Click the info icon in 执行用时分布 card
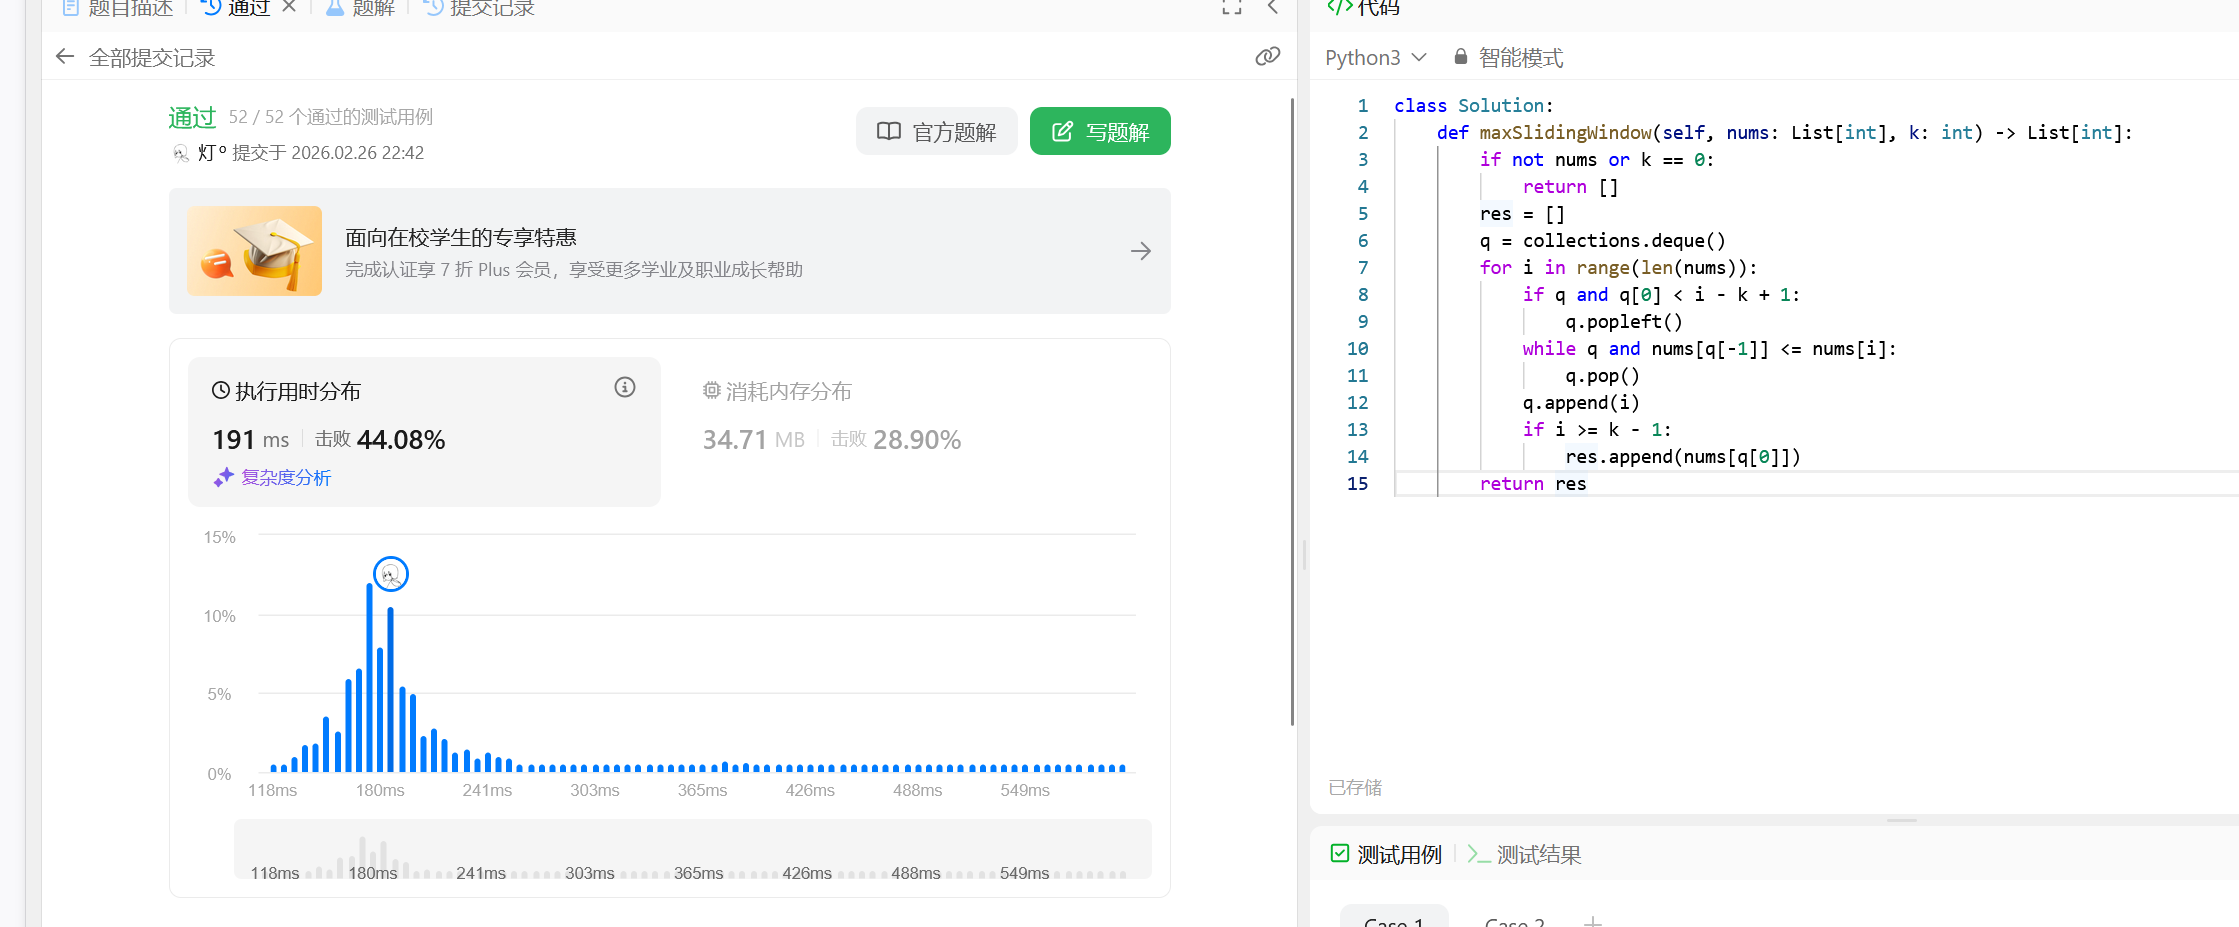The height and width of the screenshot is (927, 2239). 625,388
